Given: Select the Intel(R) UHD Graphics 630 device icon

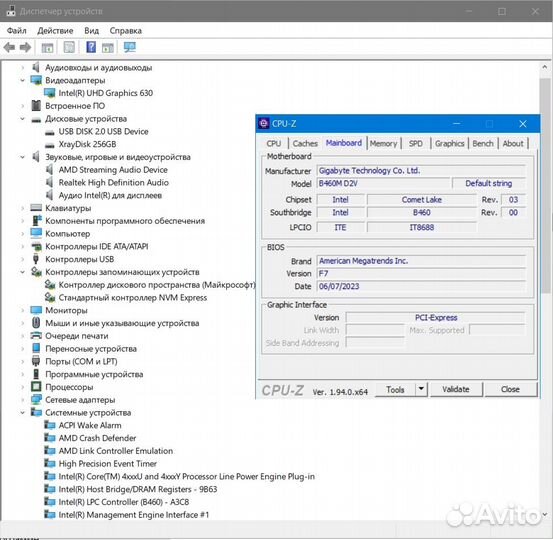Looking at the screenshot, I should [x=50, y=93].
